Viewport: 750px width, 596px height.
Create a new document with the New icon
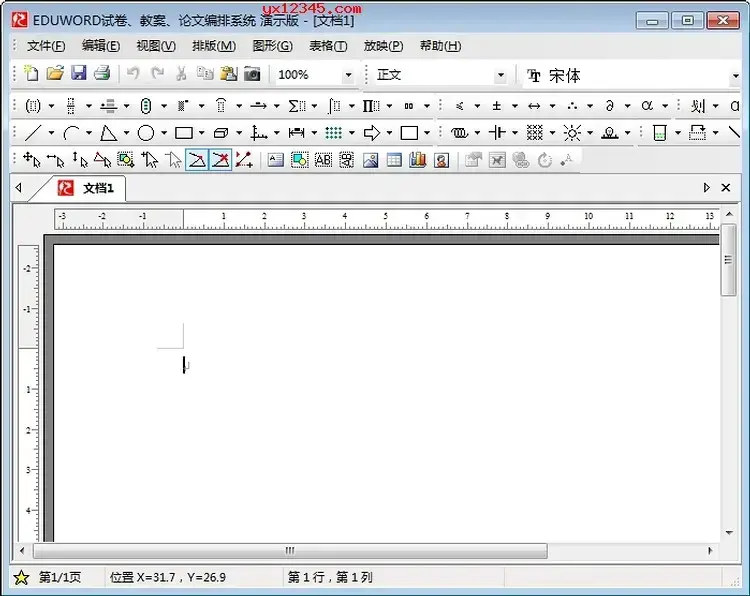pyautogui.click(x=32, y=74)
